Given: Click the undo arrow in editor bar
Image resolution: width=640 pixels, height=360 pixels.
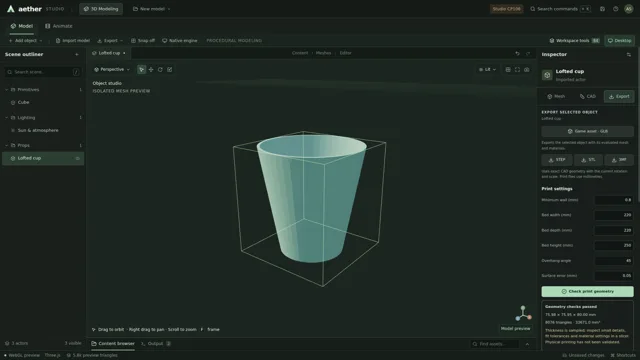Looking at the screenshot, I should point(517,53).
